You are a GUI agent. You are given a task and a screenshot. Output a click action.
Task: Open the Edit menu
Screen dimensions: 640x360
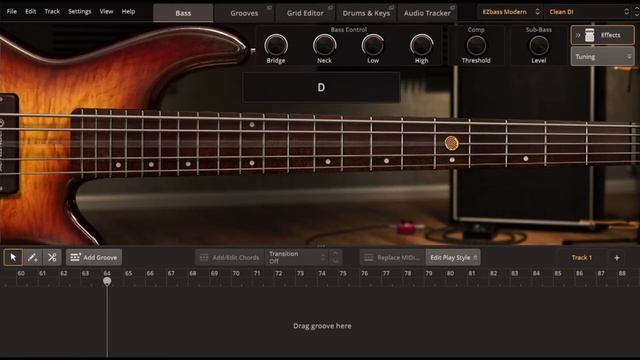point(31,11)
